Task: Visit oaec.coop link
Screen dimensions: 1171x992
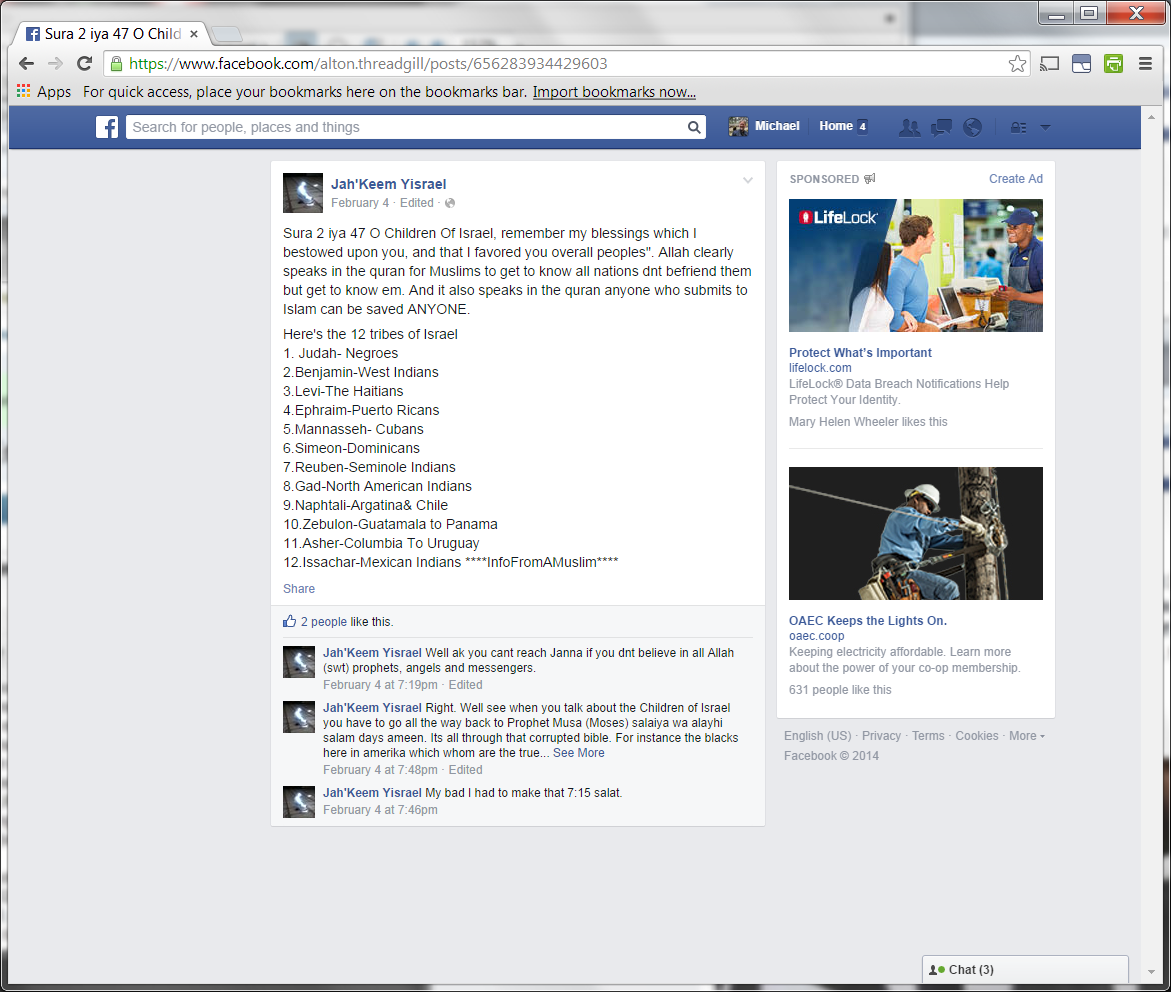Action: [816, 636]
